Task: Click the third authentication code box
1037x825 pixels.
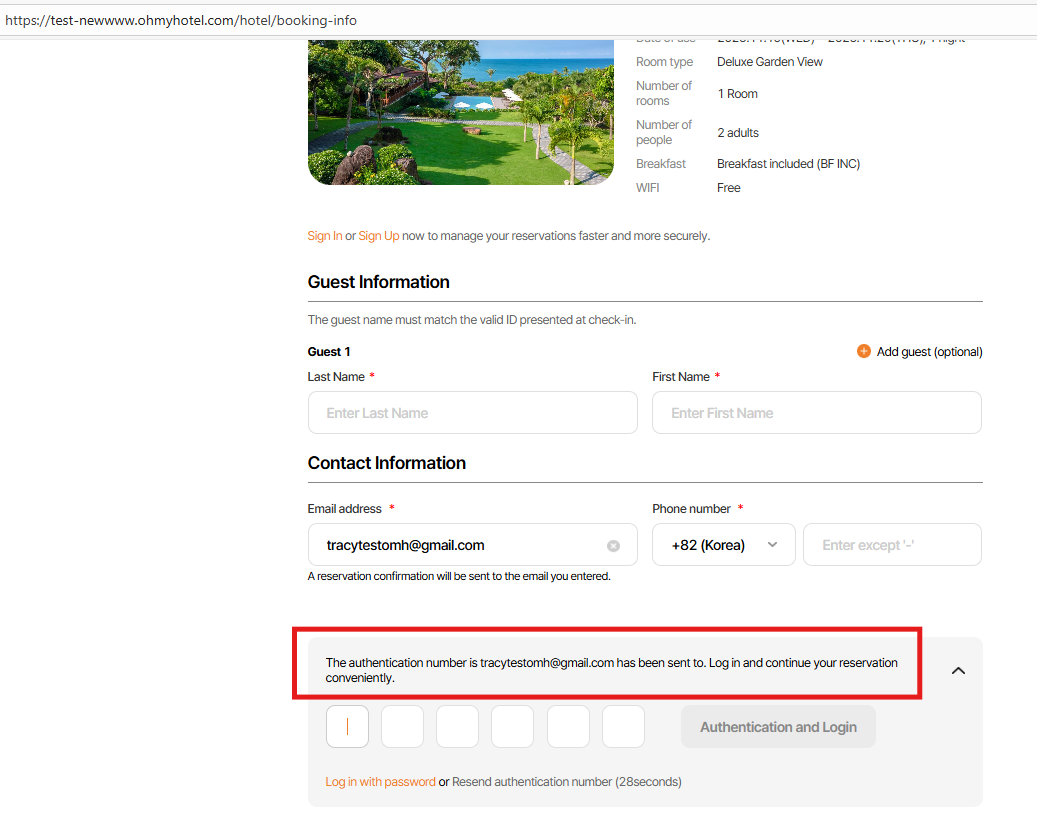Action: click(x=458, y=726)
